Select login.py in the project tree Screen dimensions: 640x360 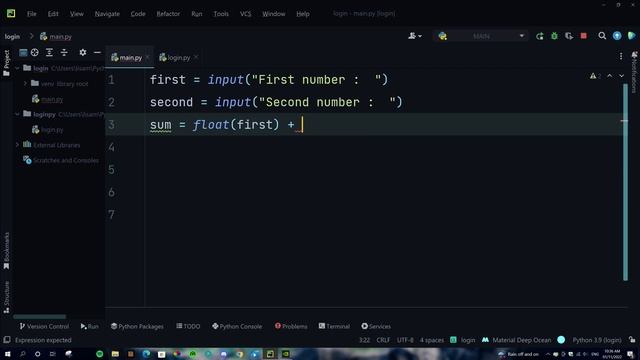[48, 130]
